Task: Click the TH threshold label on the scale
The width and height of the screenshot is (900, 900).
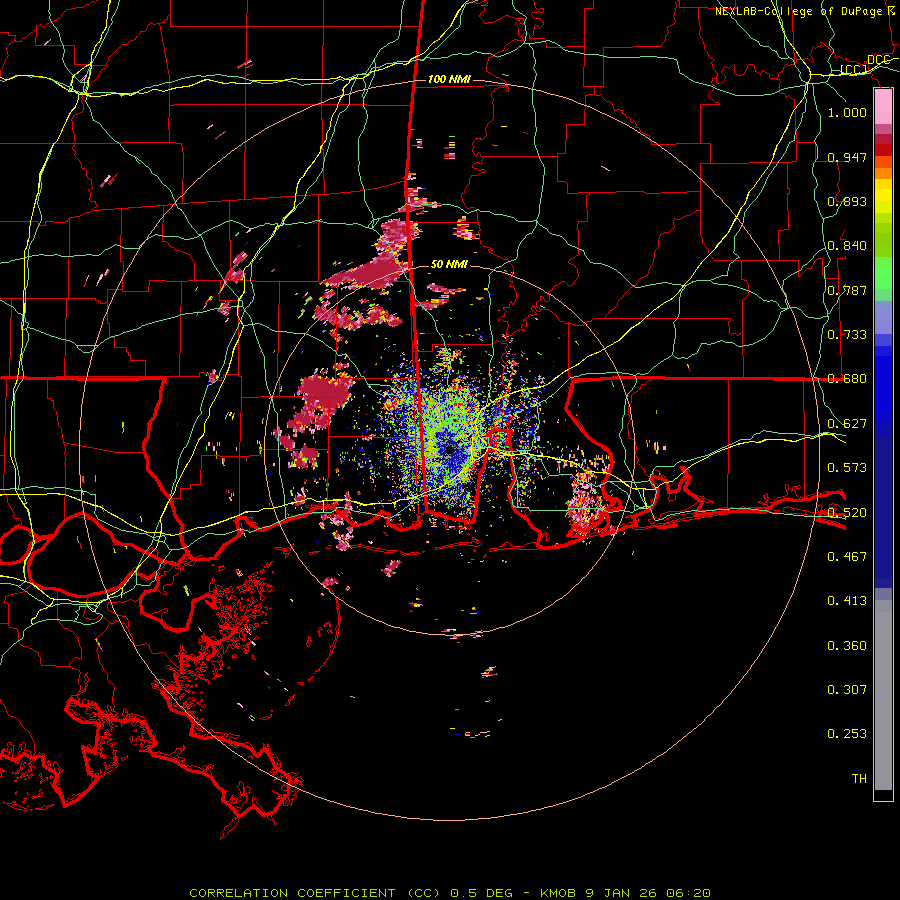Action: click(x=859, y=779)
